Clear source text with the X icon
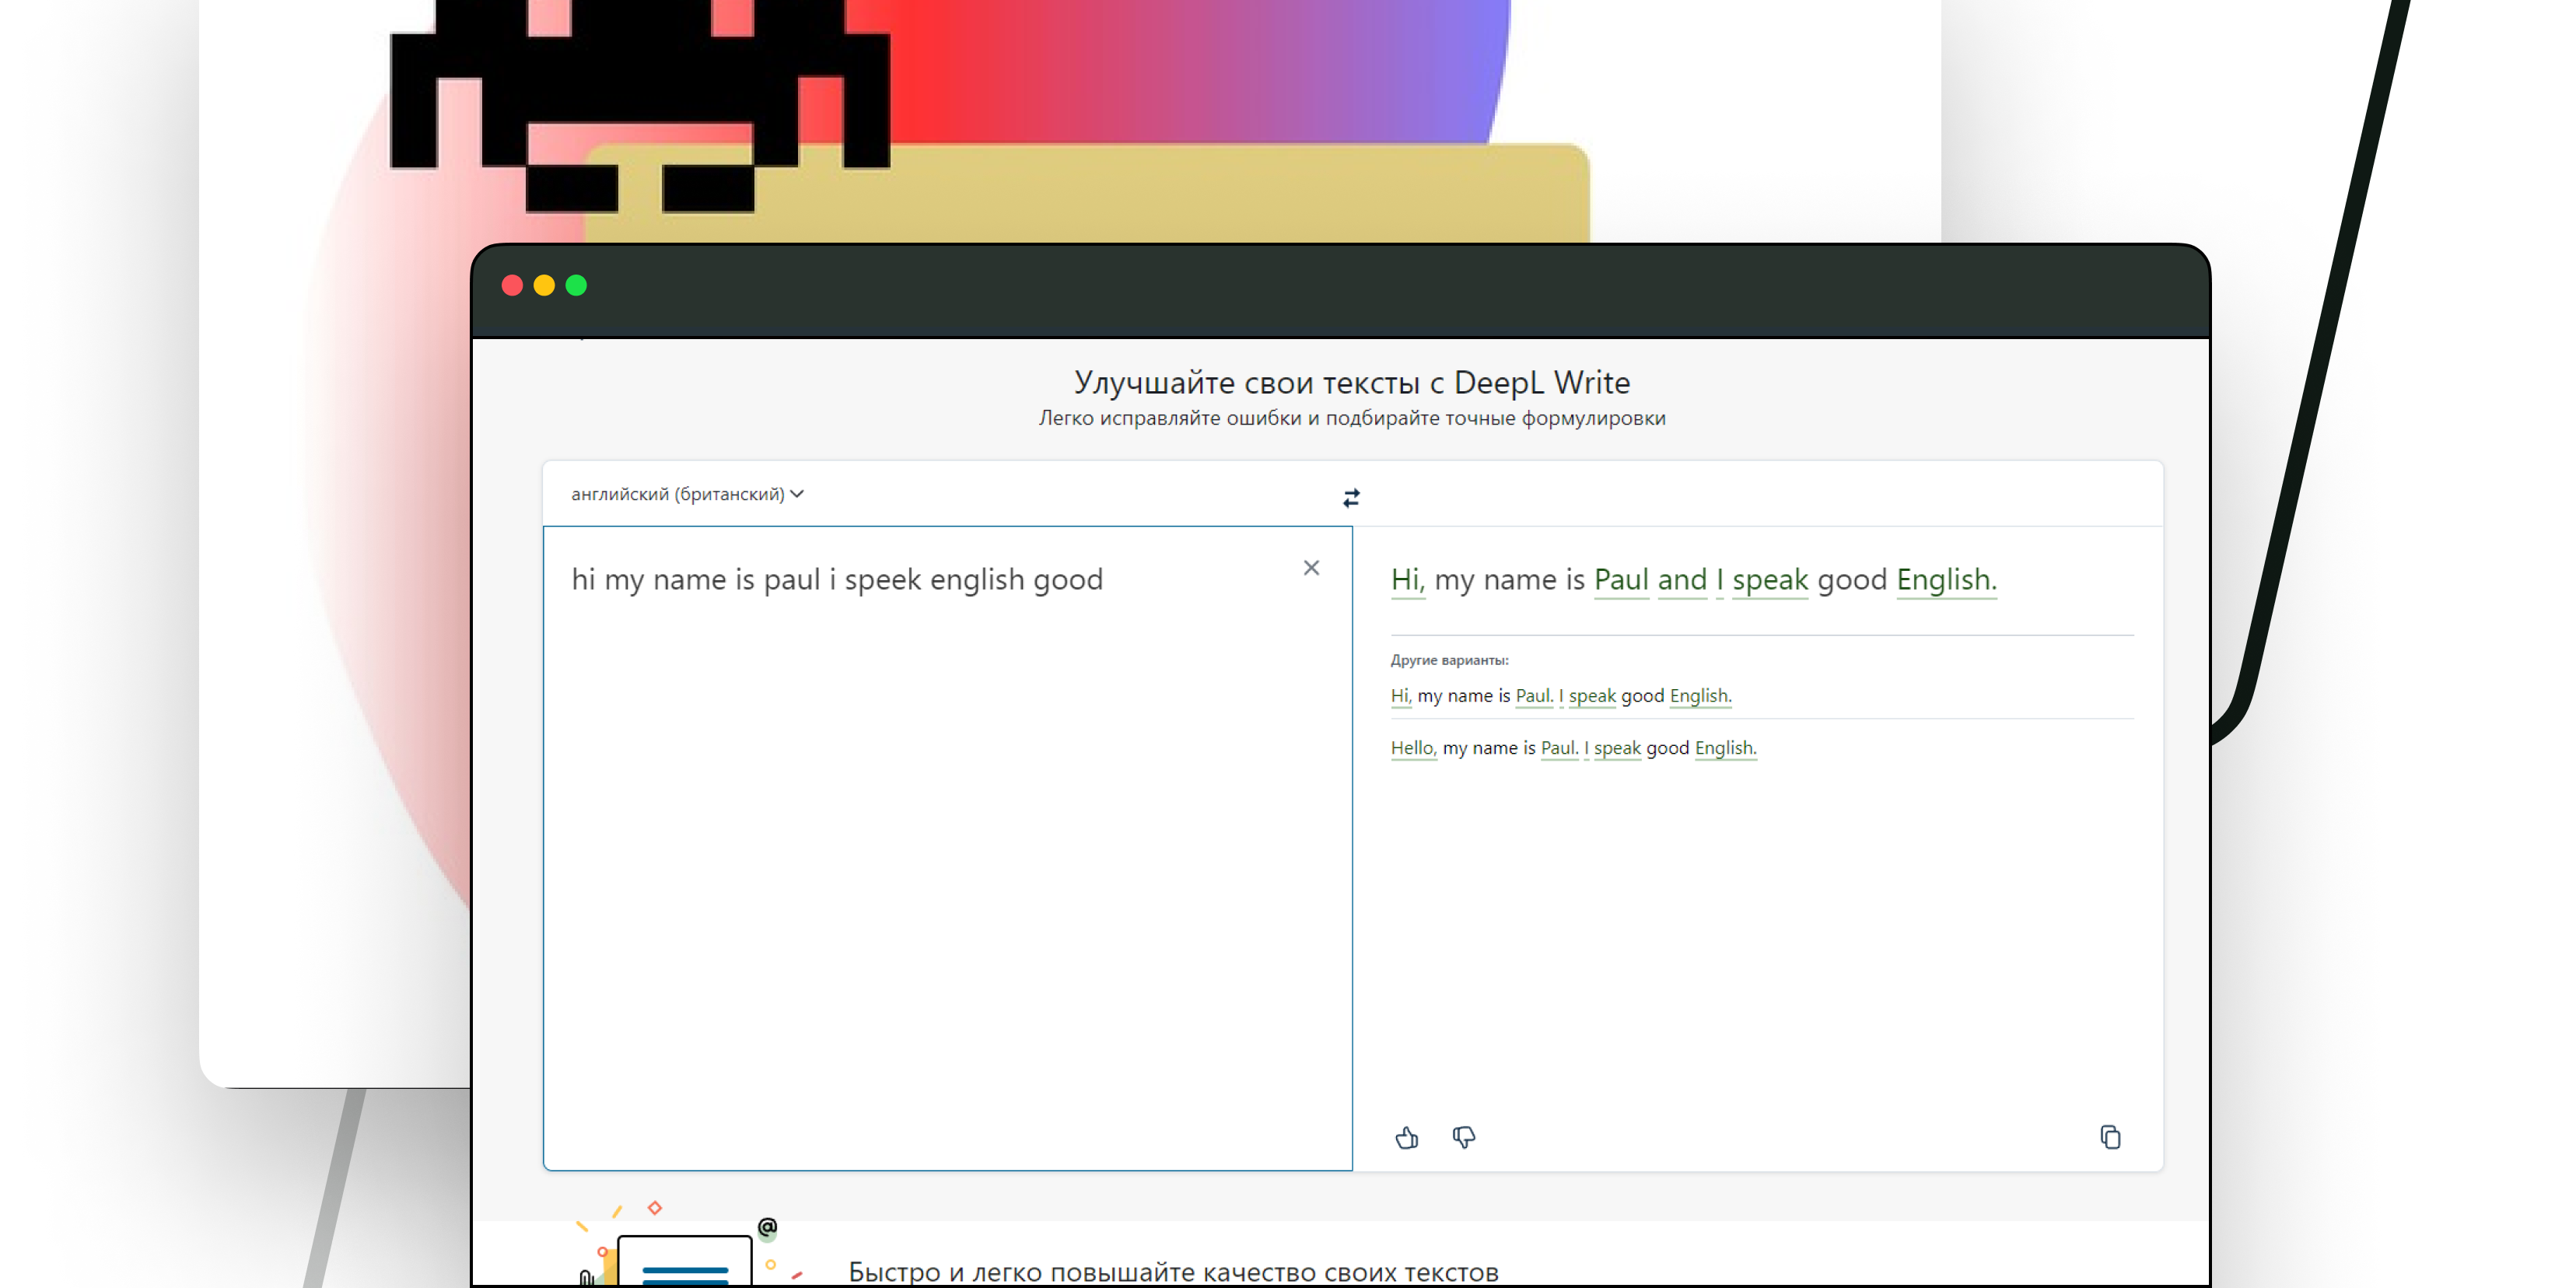 tap(1311, 568)
